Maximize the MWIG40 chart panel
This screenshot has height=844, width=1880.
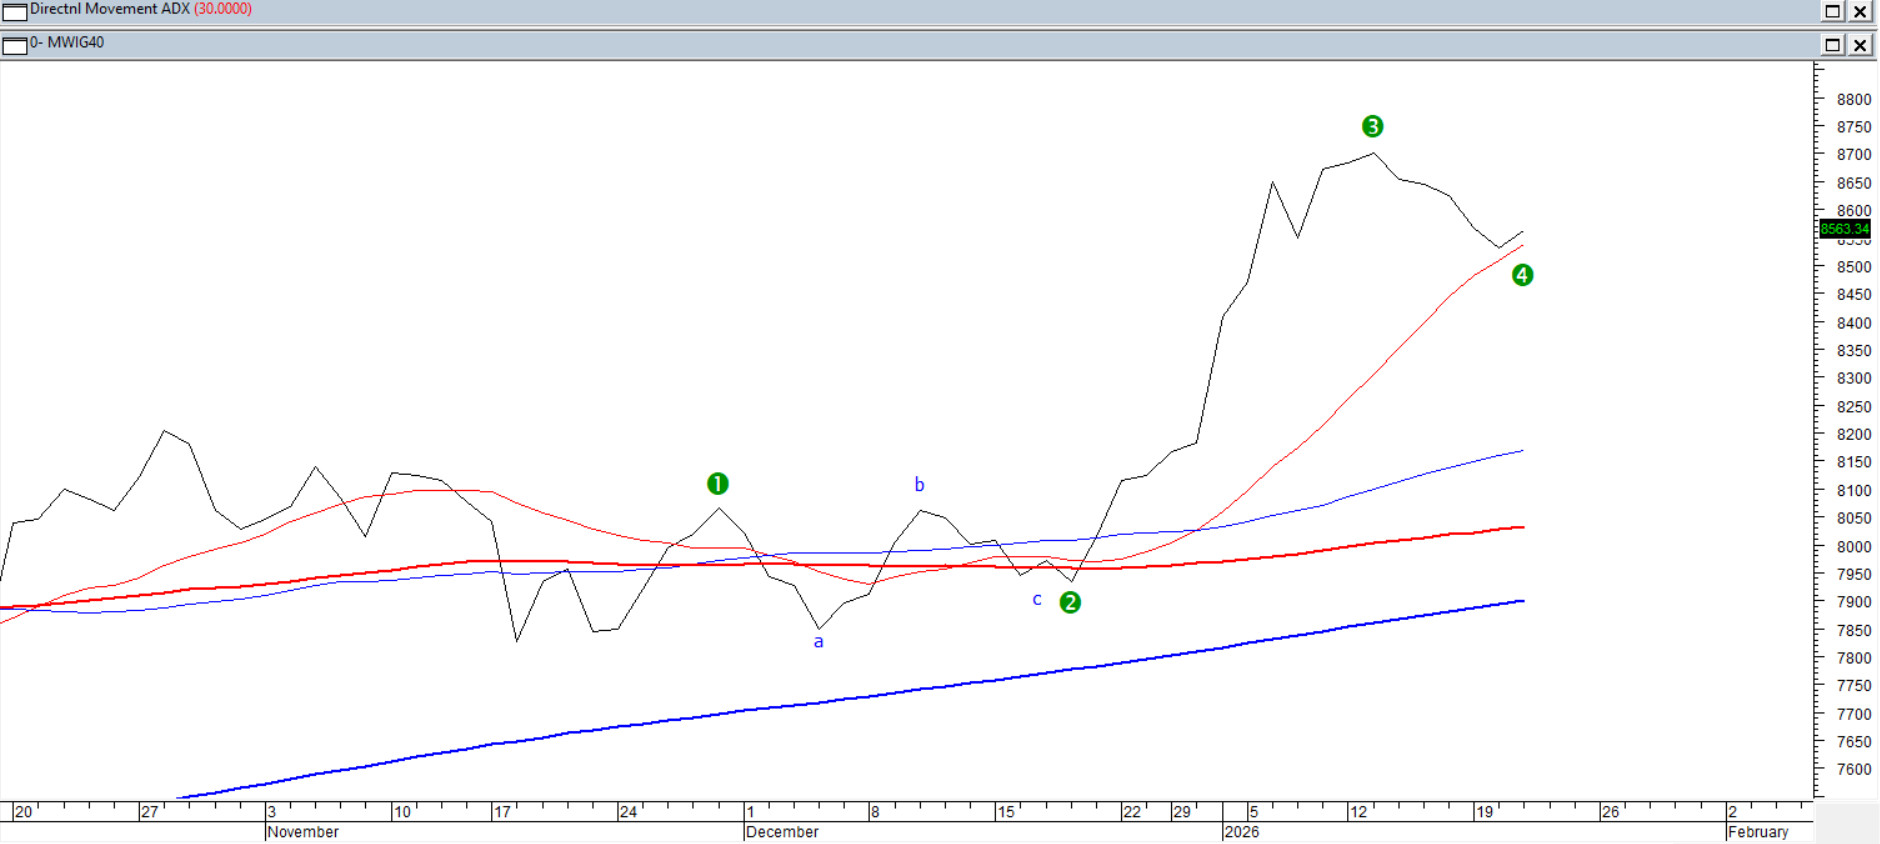point(1832,45)
